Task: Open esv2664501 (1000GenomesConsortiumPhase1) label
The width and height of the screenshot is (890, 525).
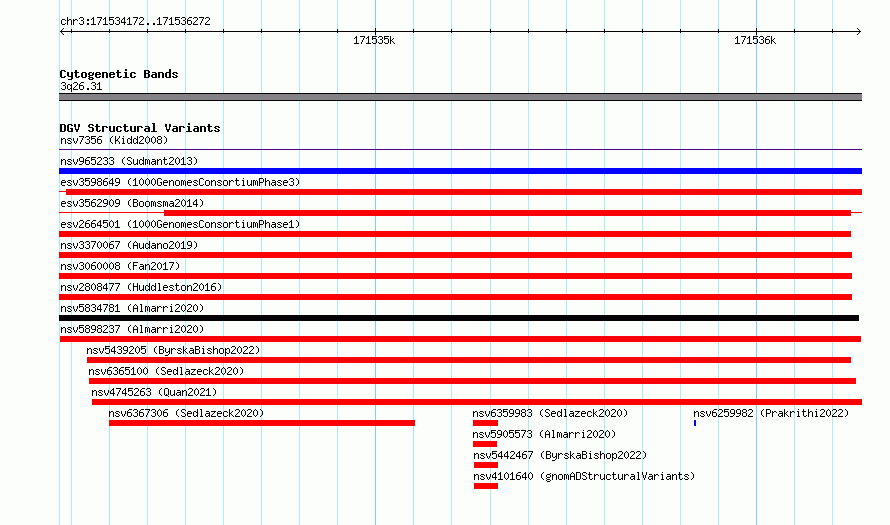Action: 180,224
